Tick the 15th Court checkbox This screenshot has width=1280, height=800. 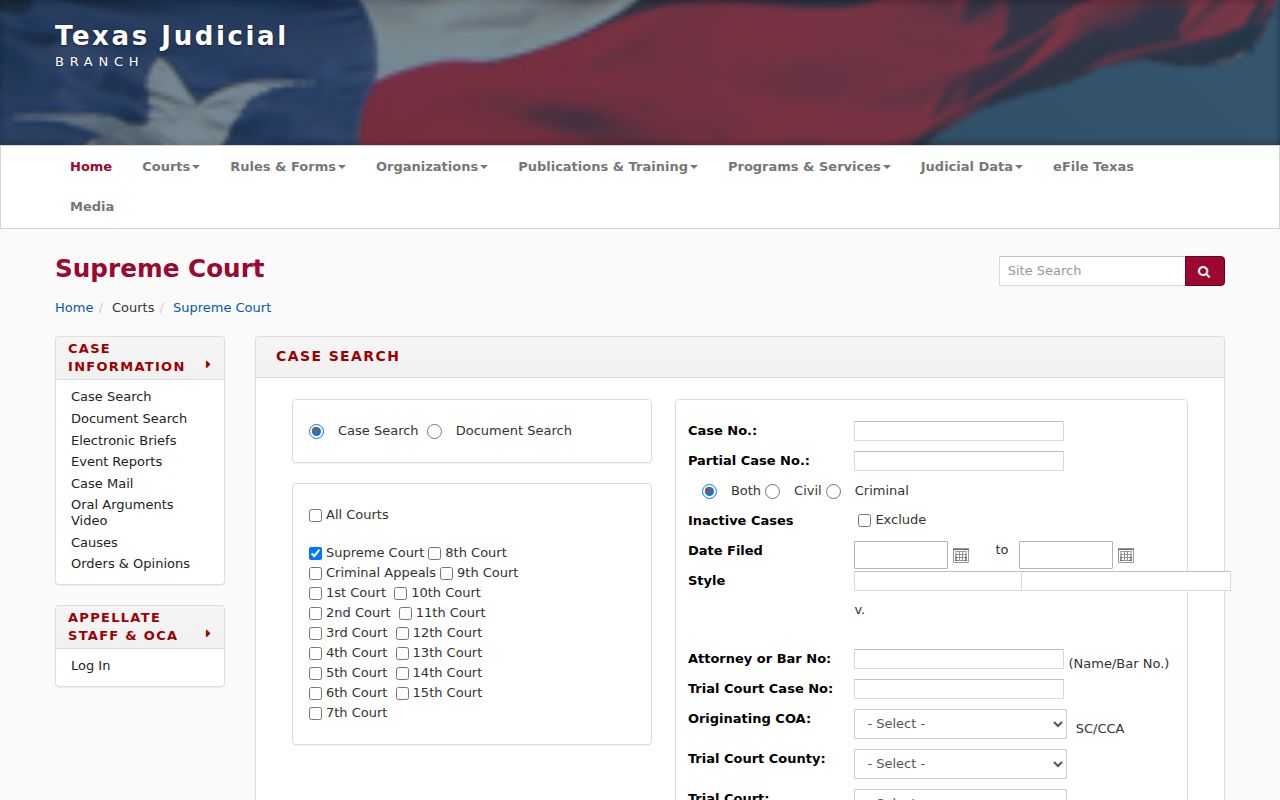(402, 693)
